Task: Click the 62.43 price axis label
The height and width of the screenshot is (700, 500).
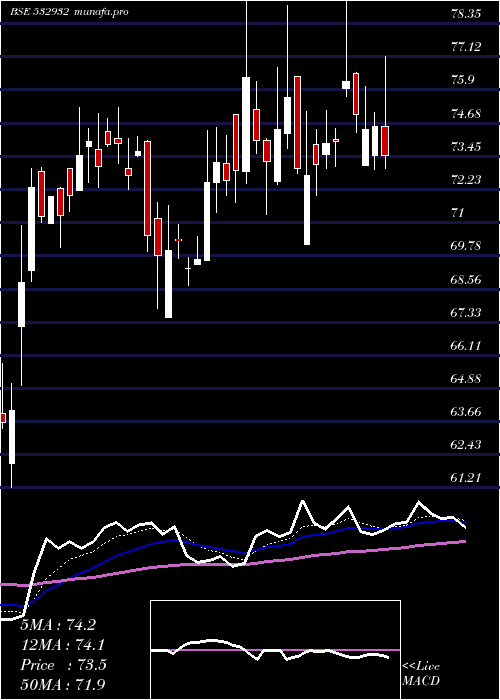Action: tap(466, 445)
